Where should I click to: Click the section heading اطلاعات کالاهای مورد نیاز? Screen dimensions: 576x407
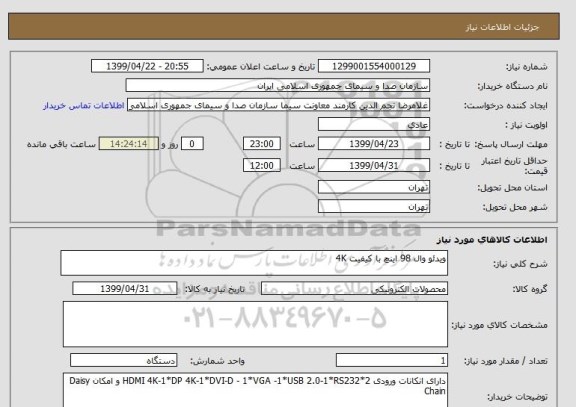coord(492,240)
